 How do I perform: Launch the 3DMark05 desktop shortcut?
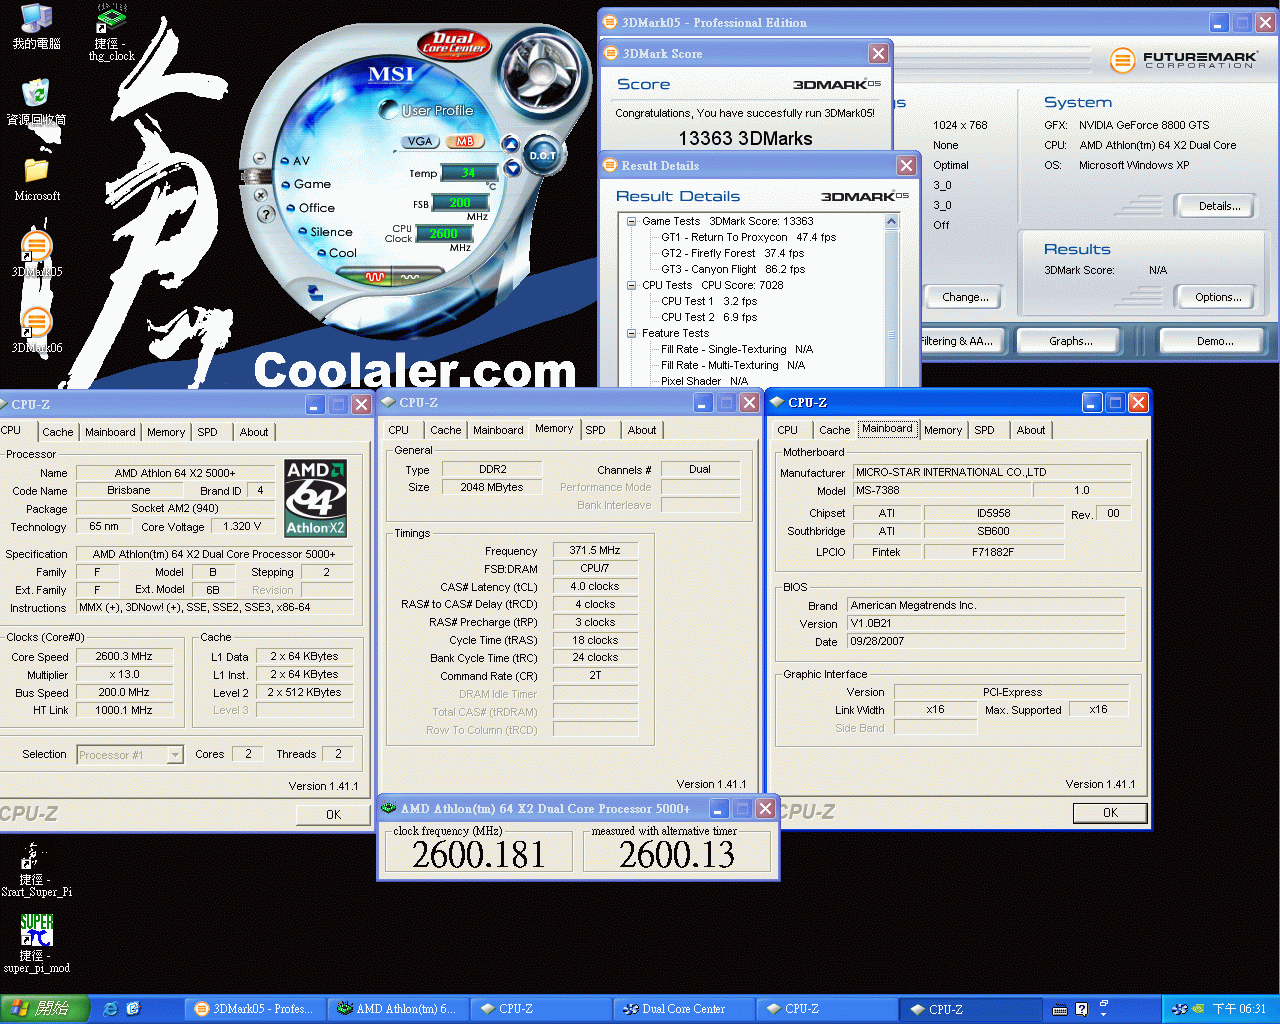click(37, 254)
